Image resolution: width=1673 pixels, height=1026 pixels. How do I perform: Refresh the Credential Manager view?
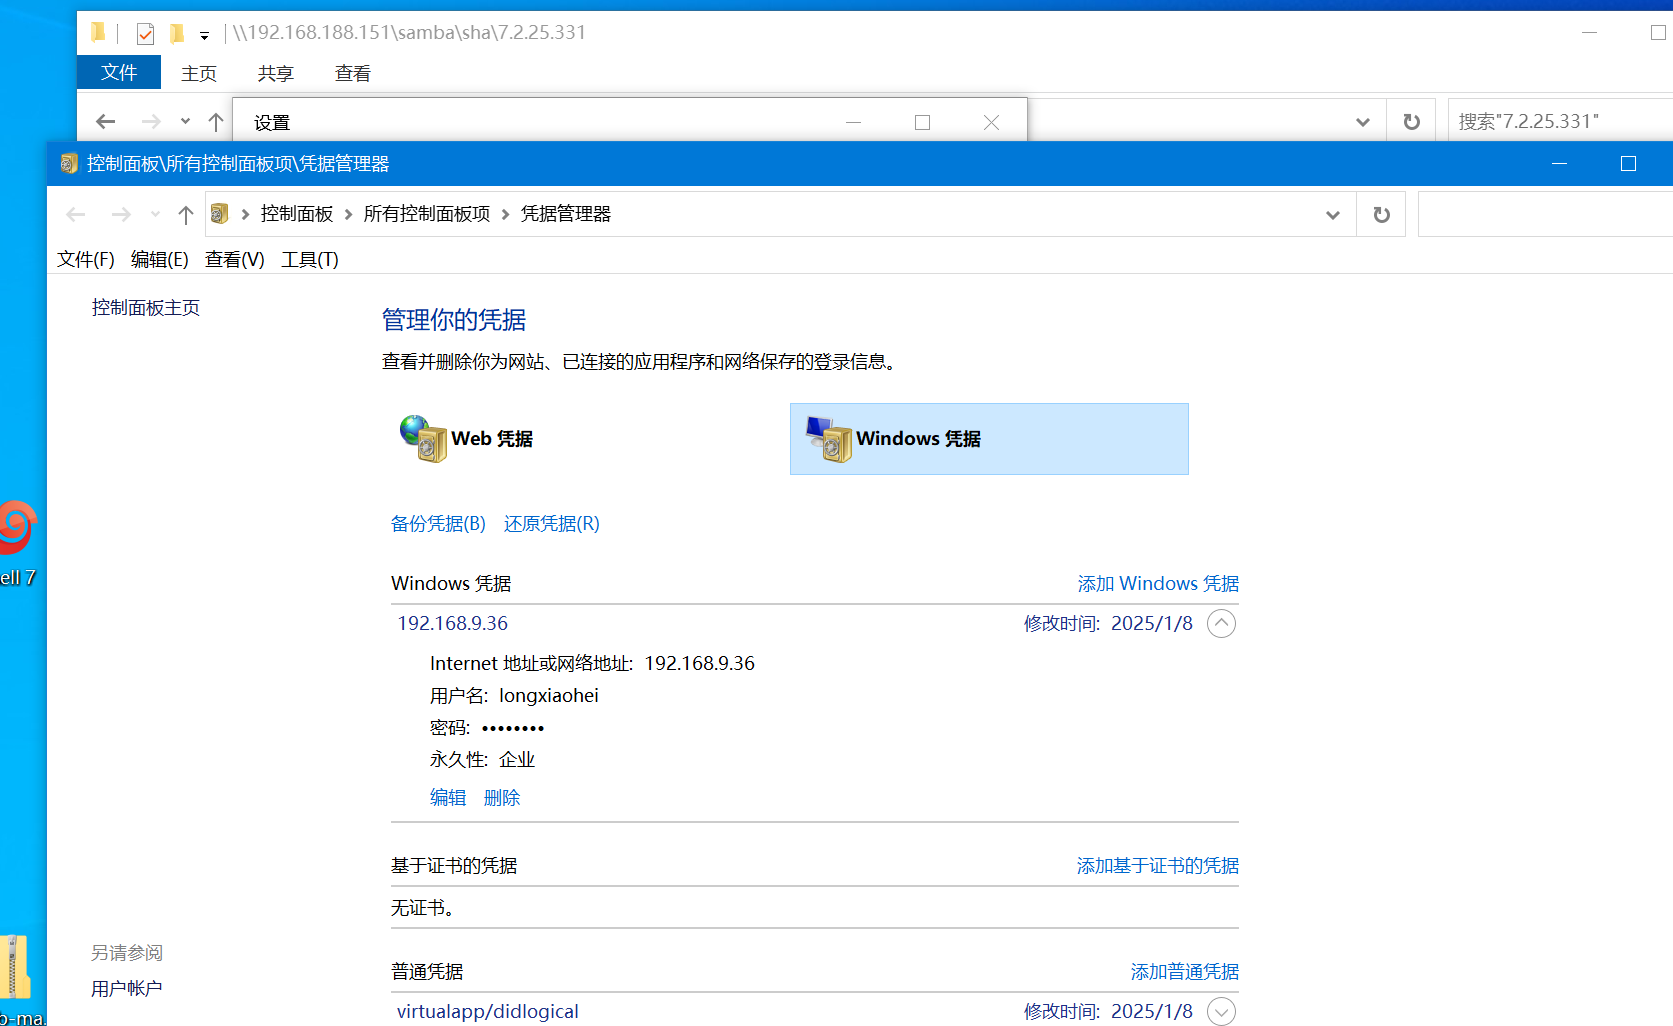(1381, 214)
